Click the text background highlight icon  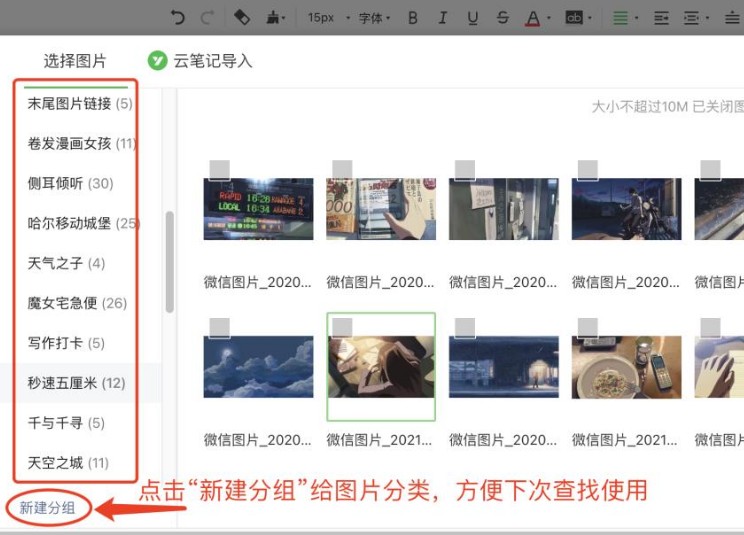point(574,18)
